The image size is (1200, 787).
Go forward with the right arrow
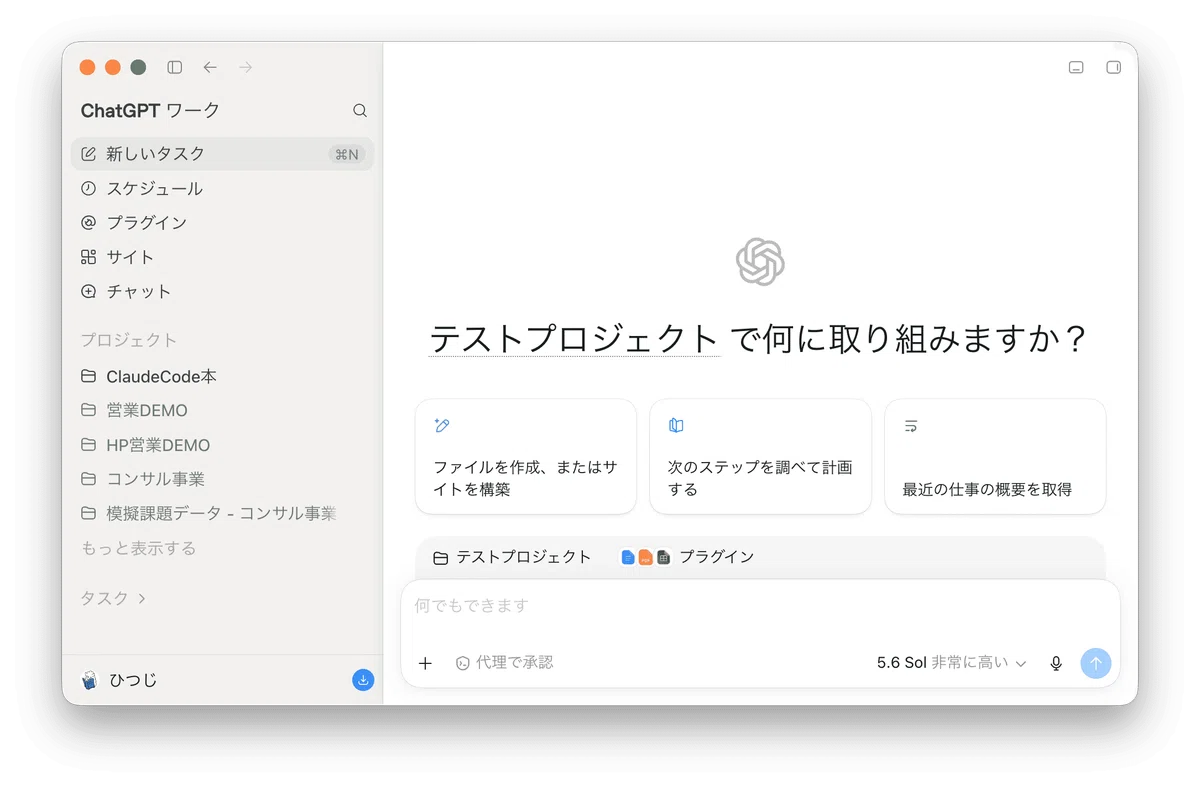pyautogui.click(x=246, y=67)
